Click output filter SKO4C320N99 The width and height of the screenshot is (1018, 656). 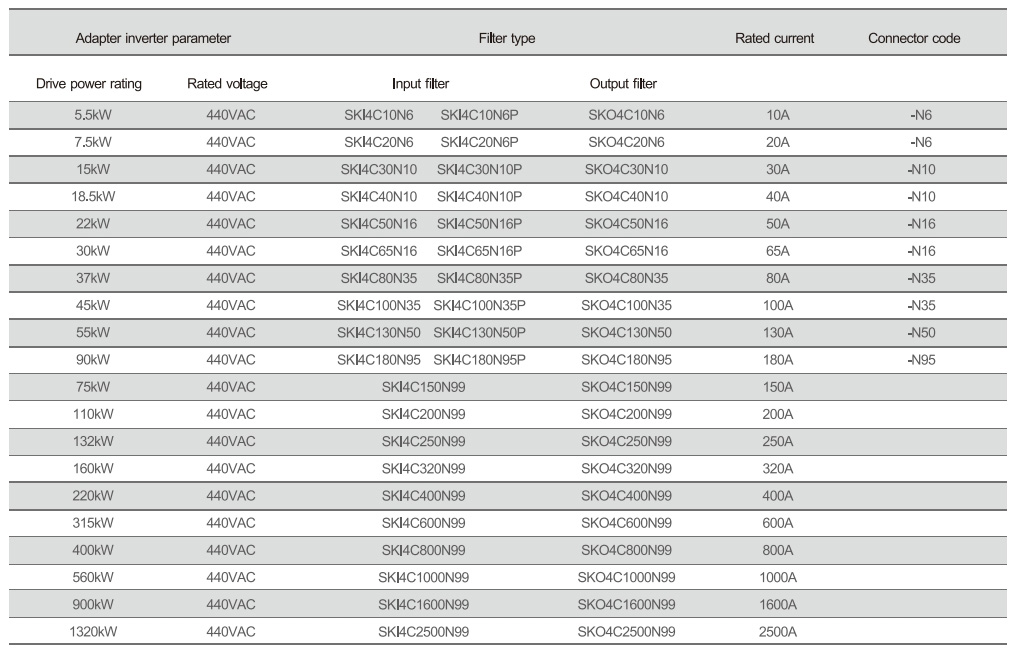627,470
